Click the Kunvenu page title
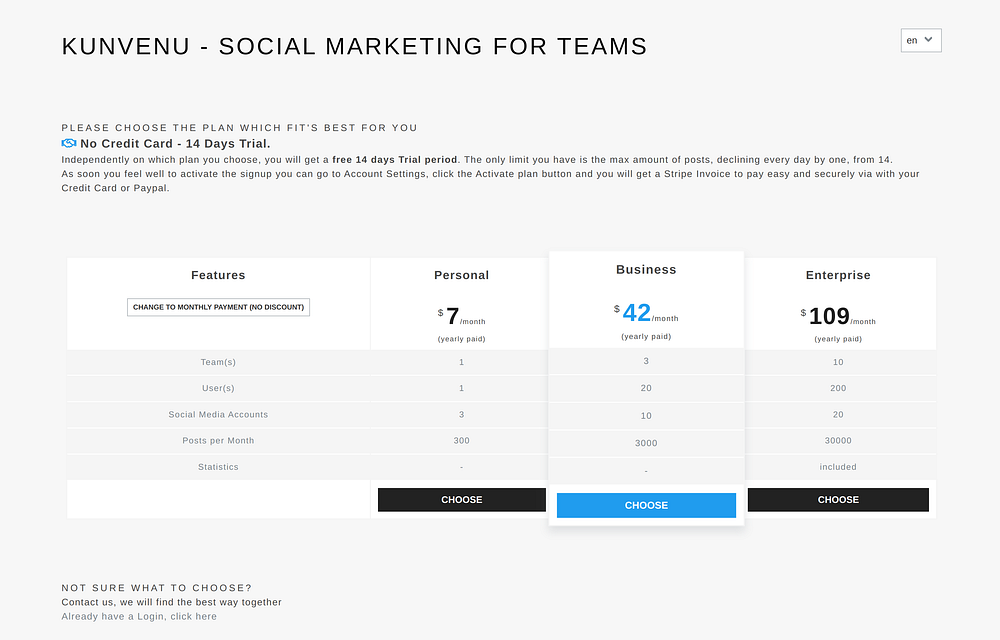This screenshot has width=1000, height=640. tap(354, 46)
